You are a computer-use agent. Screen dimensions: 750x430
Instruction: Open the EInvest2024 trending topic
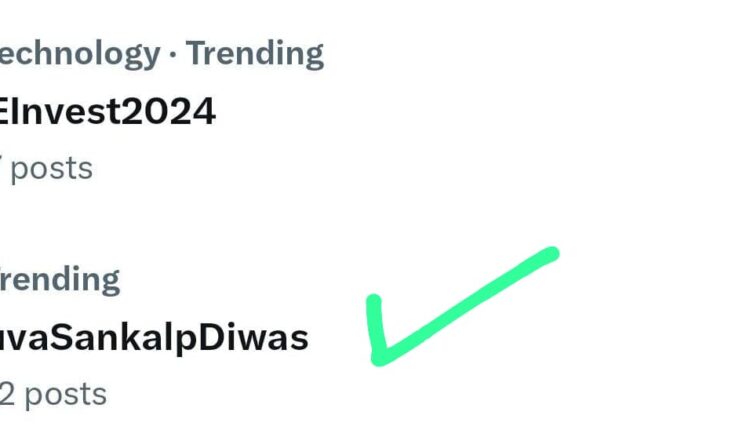point(107,111)
